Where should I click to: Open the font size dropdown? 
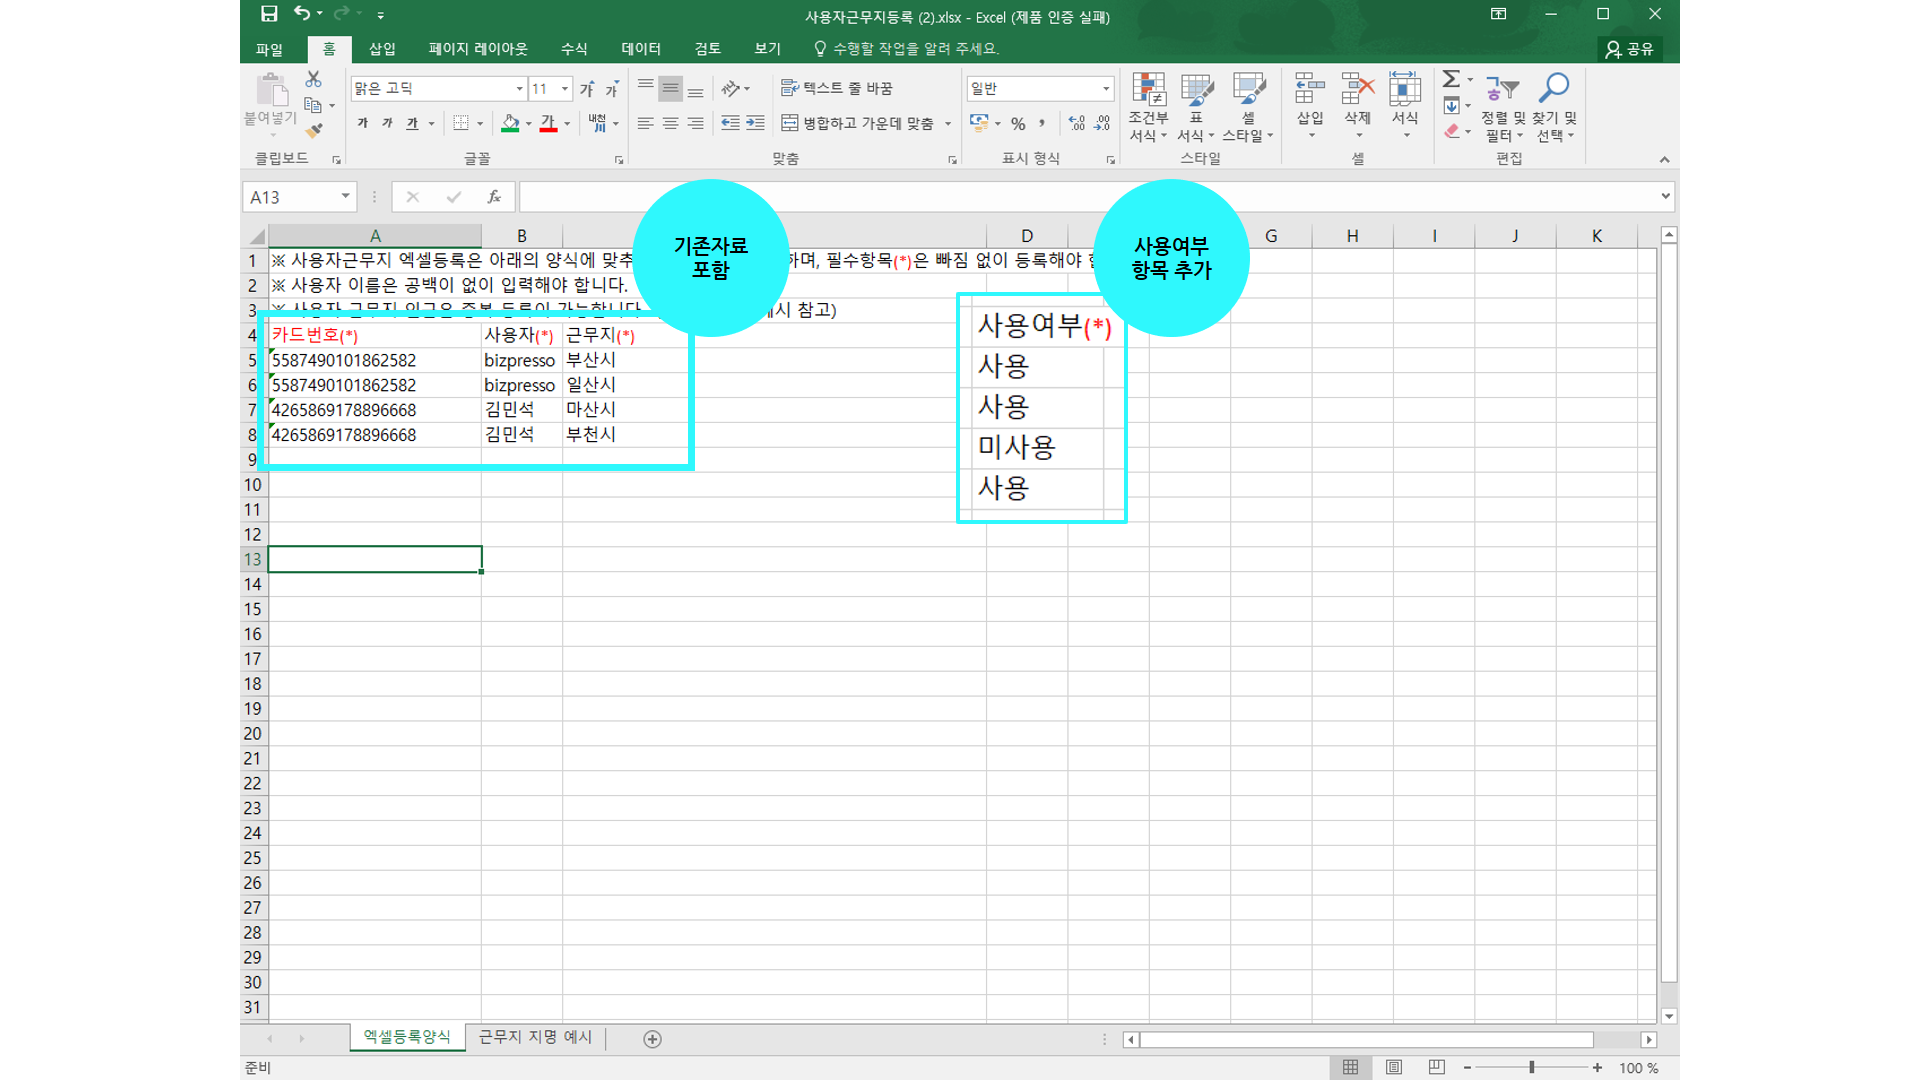(565, 89)
